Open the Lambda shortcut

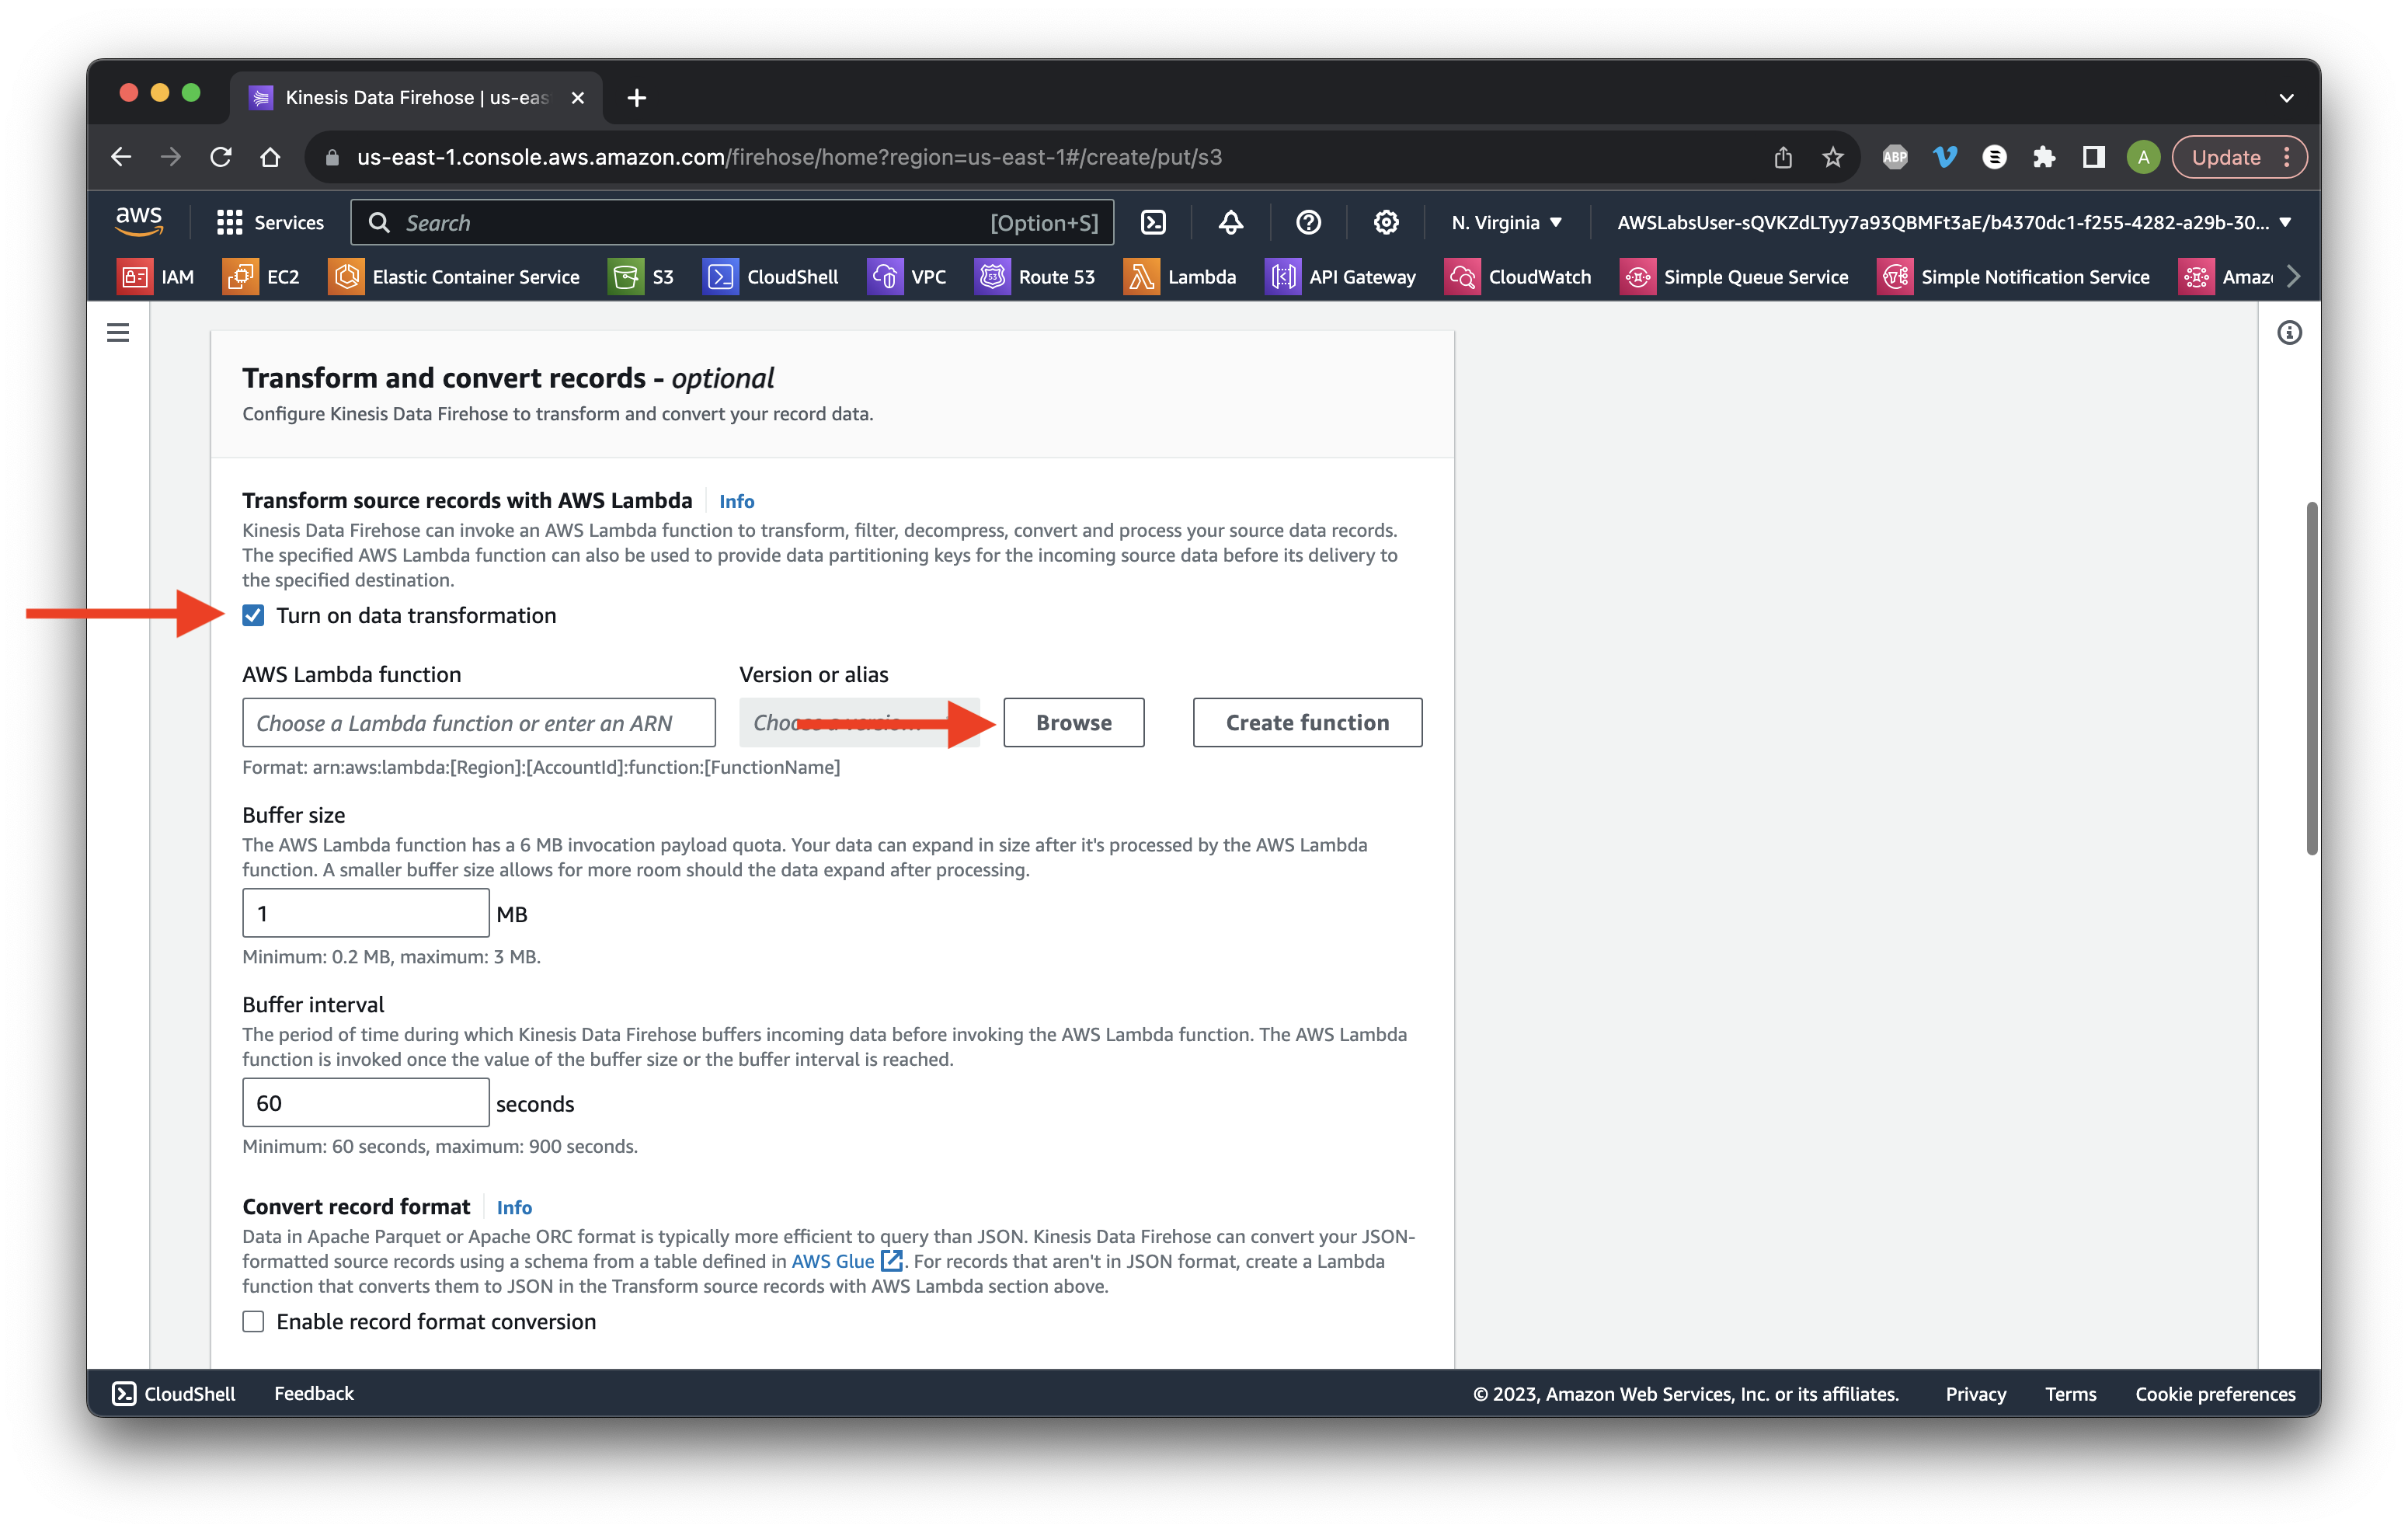(x=1180, y=277)
